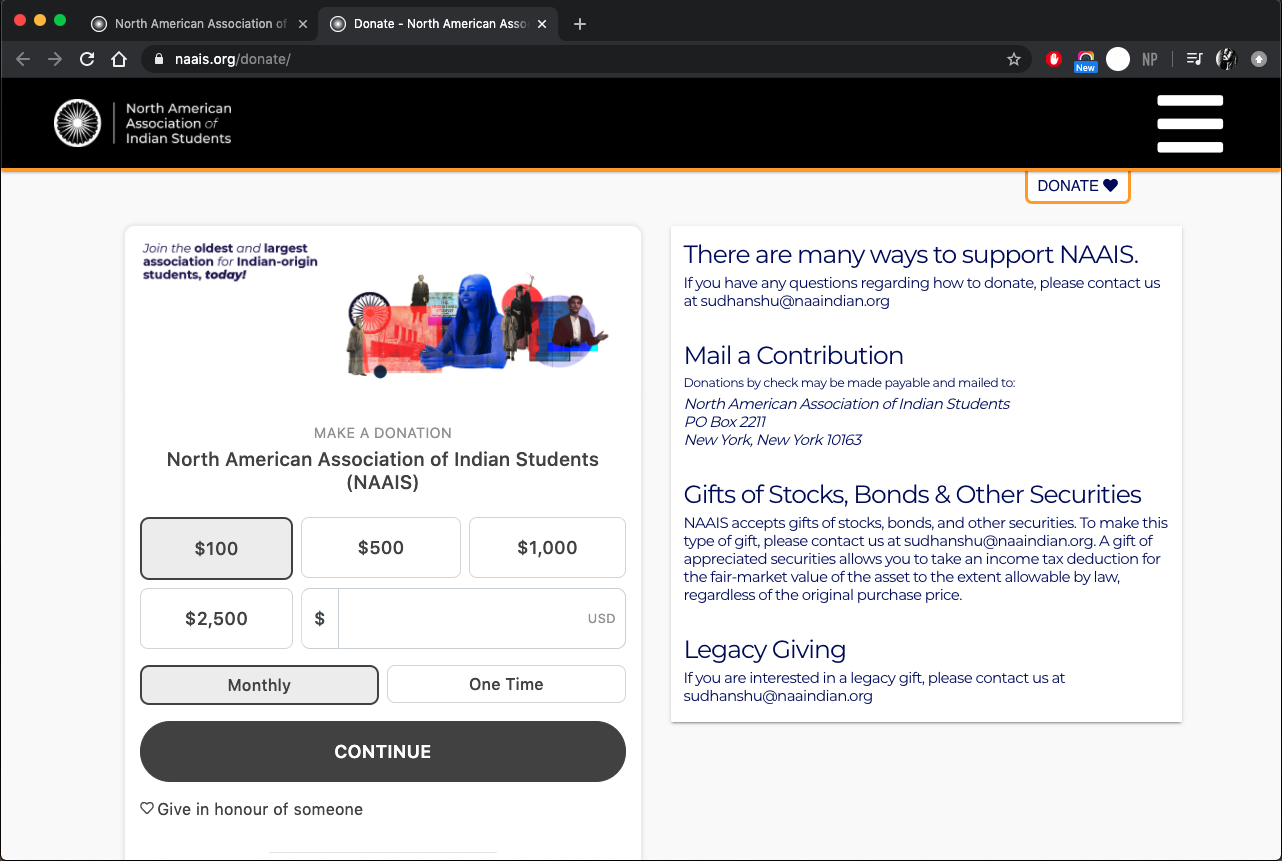Image resolution: width=1282 pixels, height=861 pixels.
Task: Go back to the previous page
Action: tap(23, 59)
